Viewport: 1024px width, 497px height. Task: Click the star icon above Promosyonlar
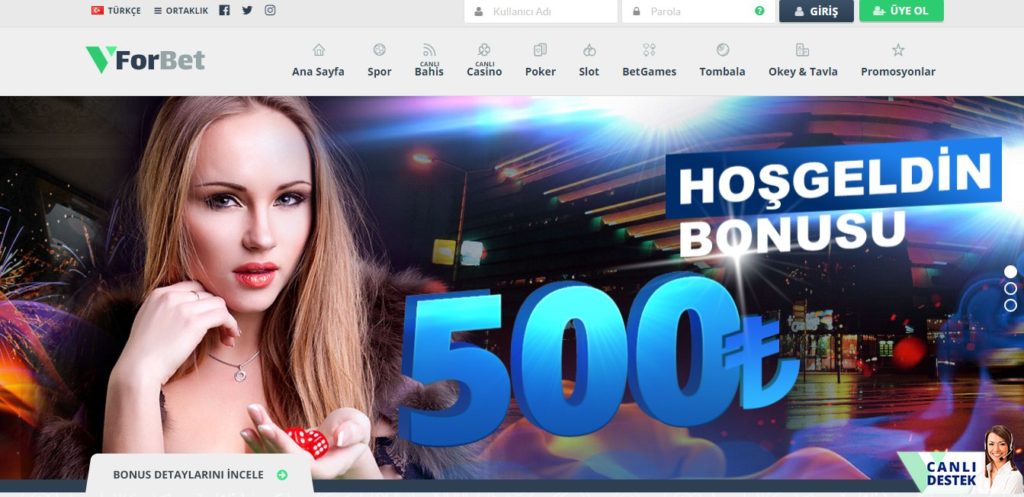click(898, 50)
